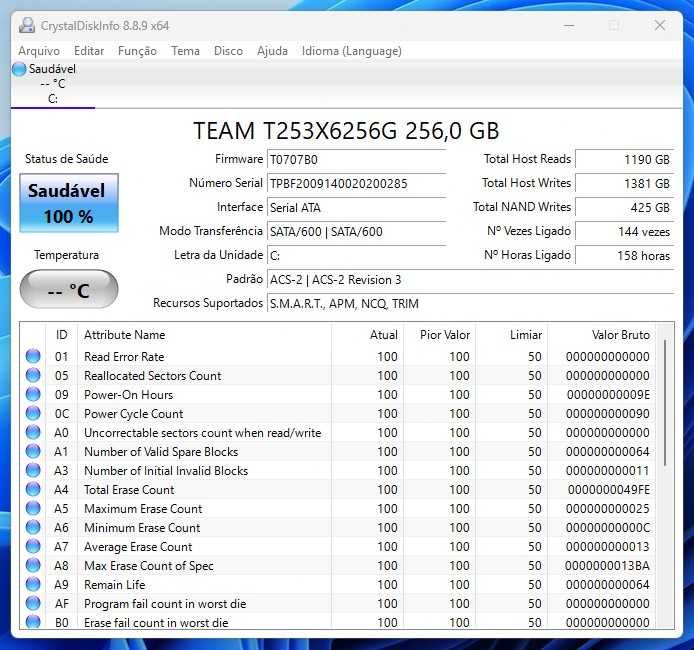694x650 pixels.
Task: Click the status icon for Average Erase Count
Action: tap(33, 546)
